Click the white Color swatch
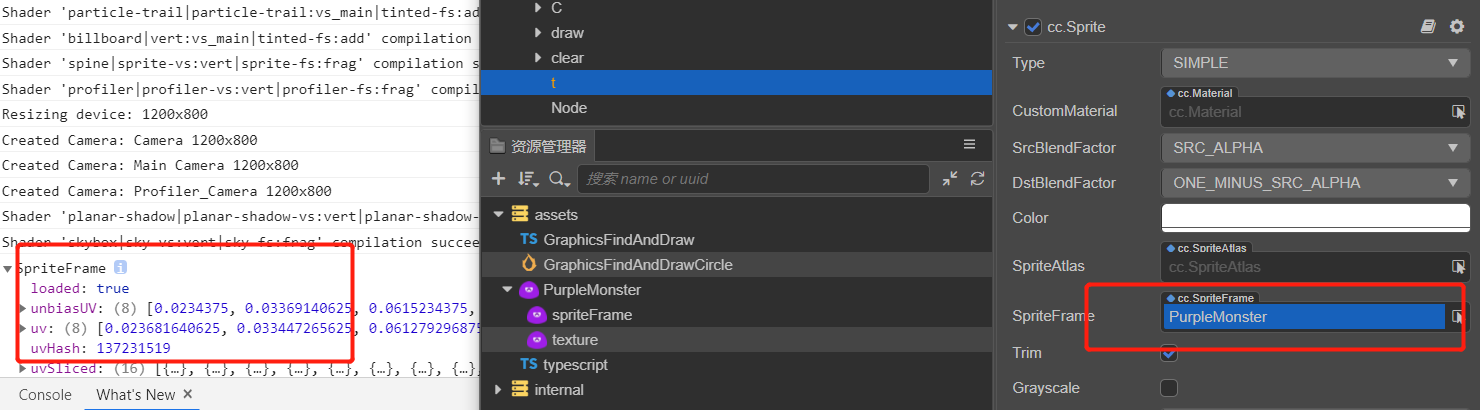The height and width of the screenshot is (410, 1480). point(1315,218)
